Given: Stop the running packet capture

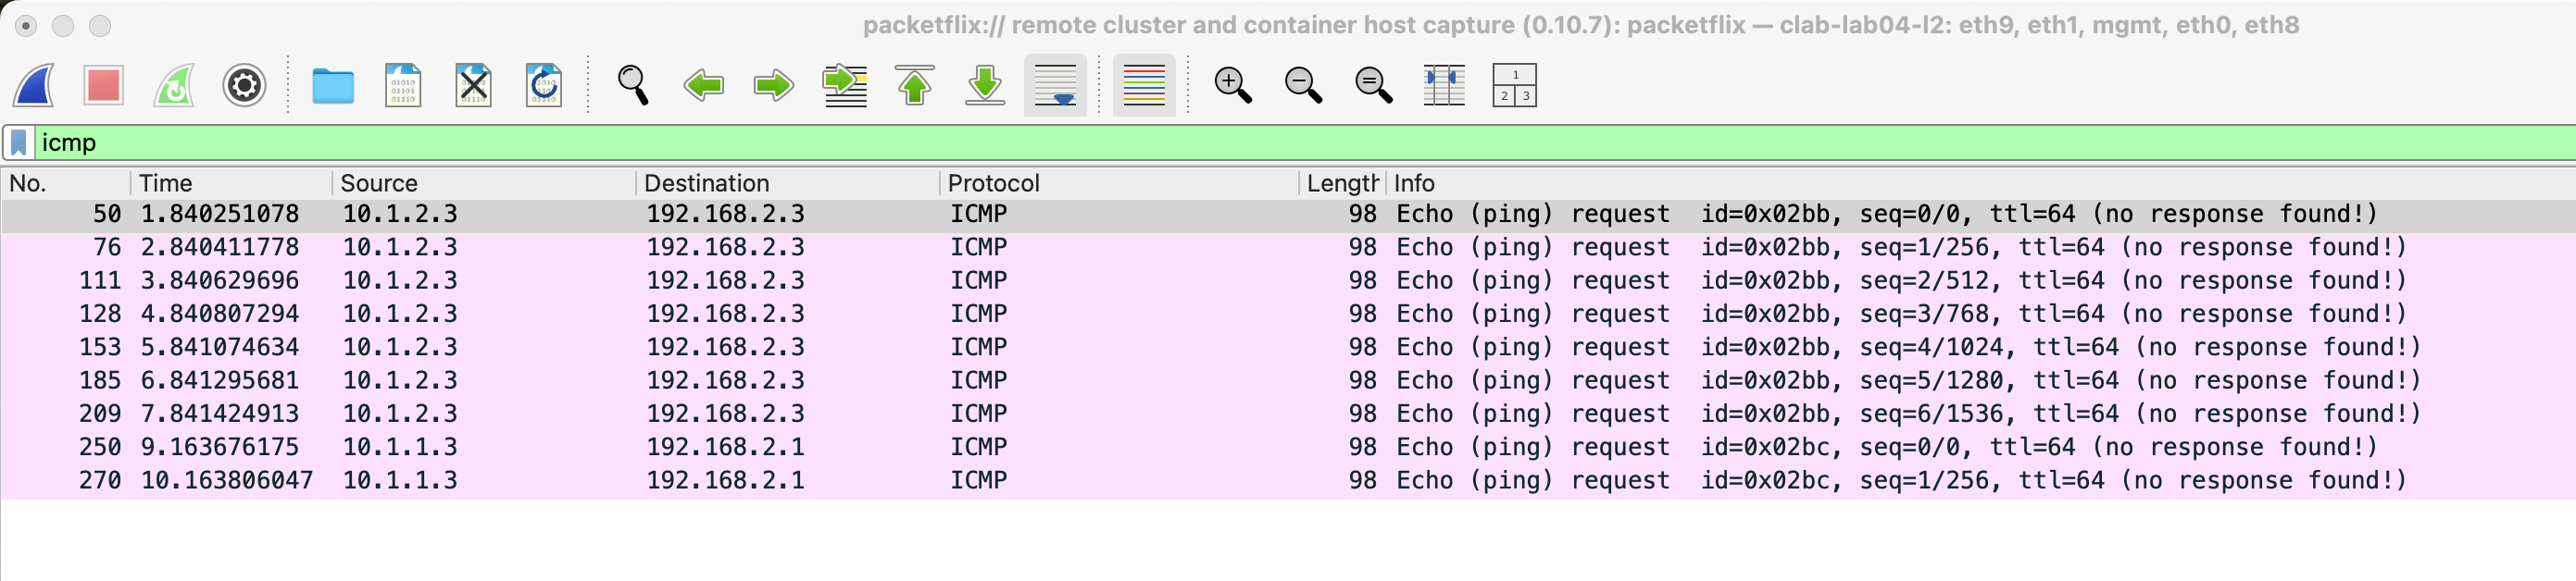Looking at the screenshot, I should (x=104, y=86).
